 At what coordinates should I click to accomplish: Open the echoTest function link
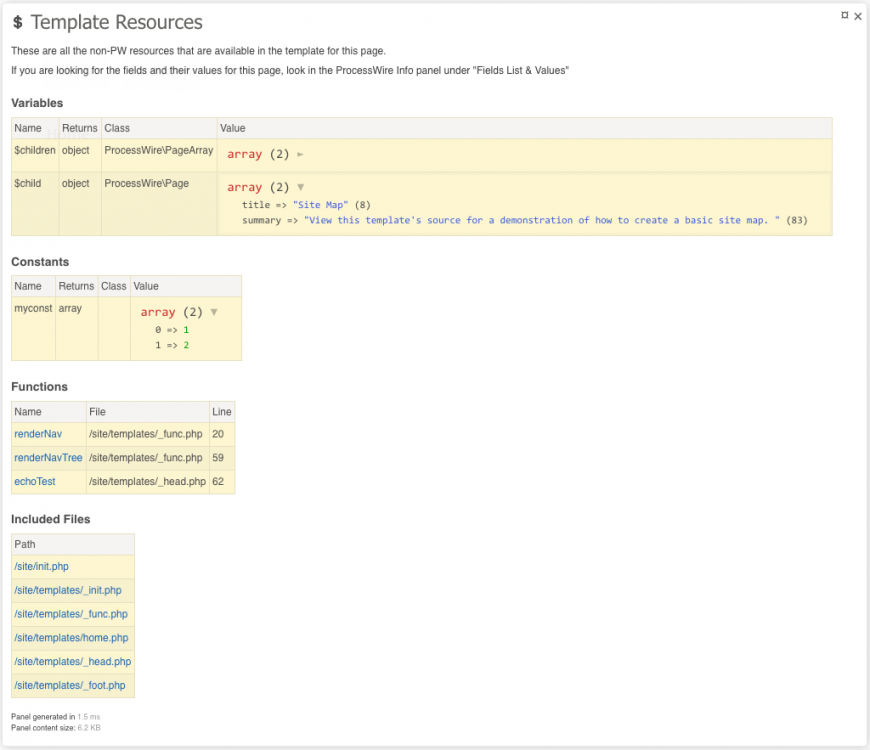click(x=35, y=482)
